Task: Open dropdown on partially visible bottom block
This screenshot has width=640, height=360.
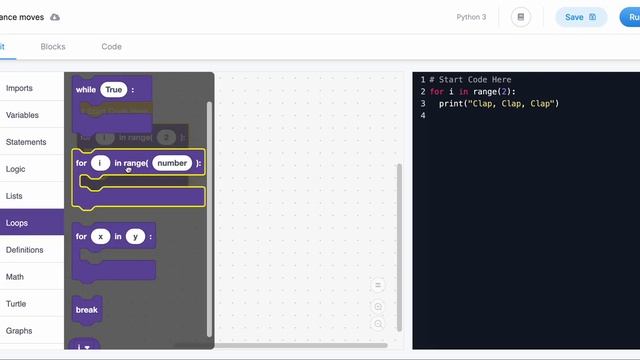Action: pyautogui.click(x=87, y=347)
